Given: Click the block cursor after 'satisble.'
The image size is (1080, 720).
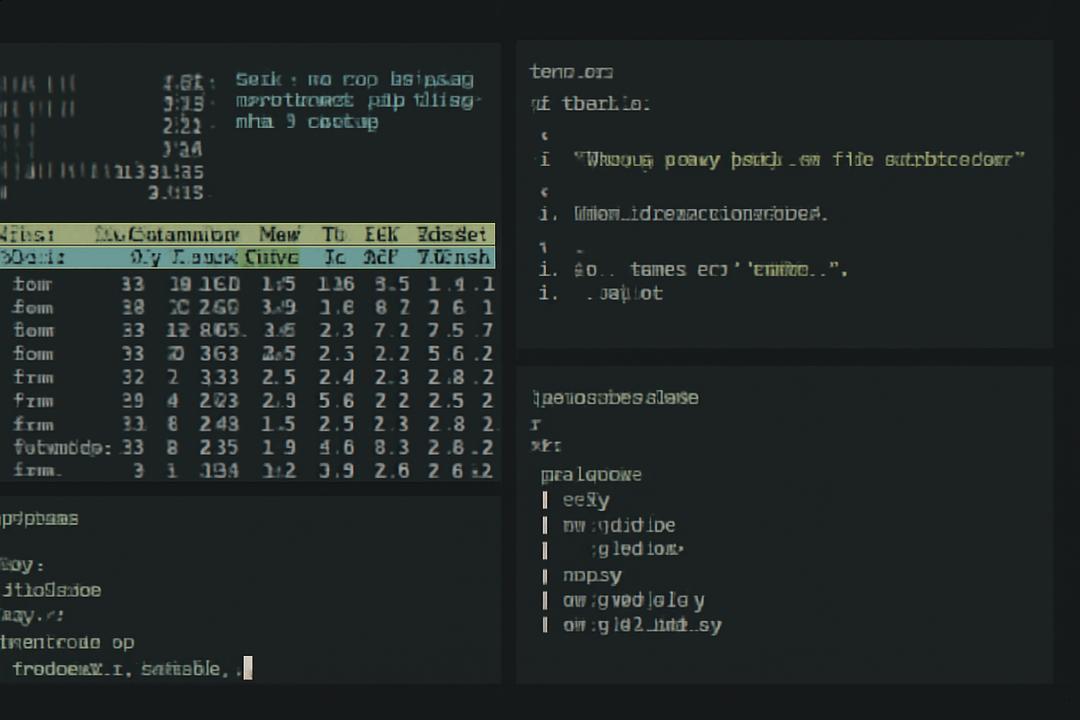Looking at the screenshot, I should 248,668.
